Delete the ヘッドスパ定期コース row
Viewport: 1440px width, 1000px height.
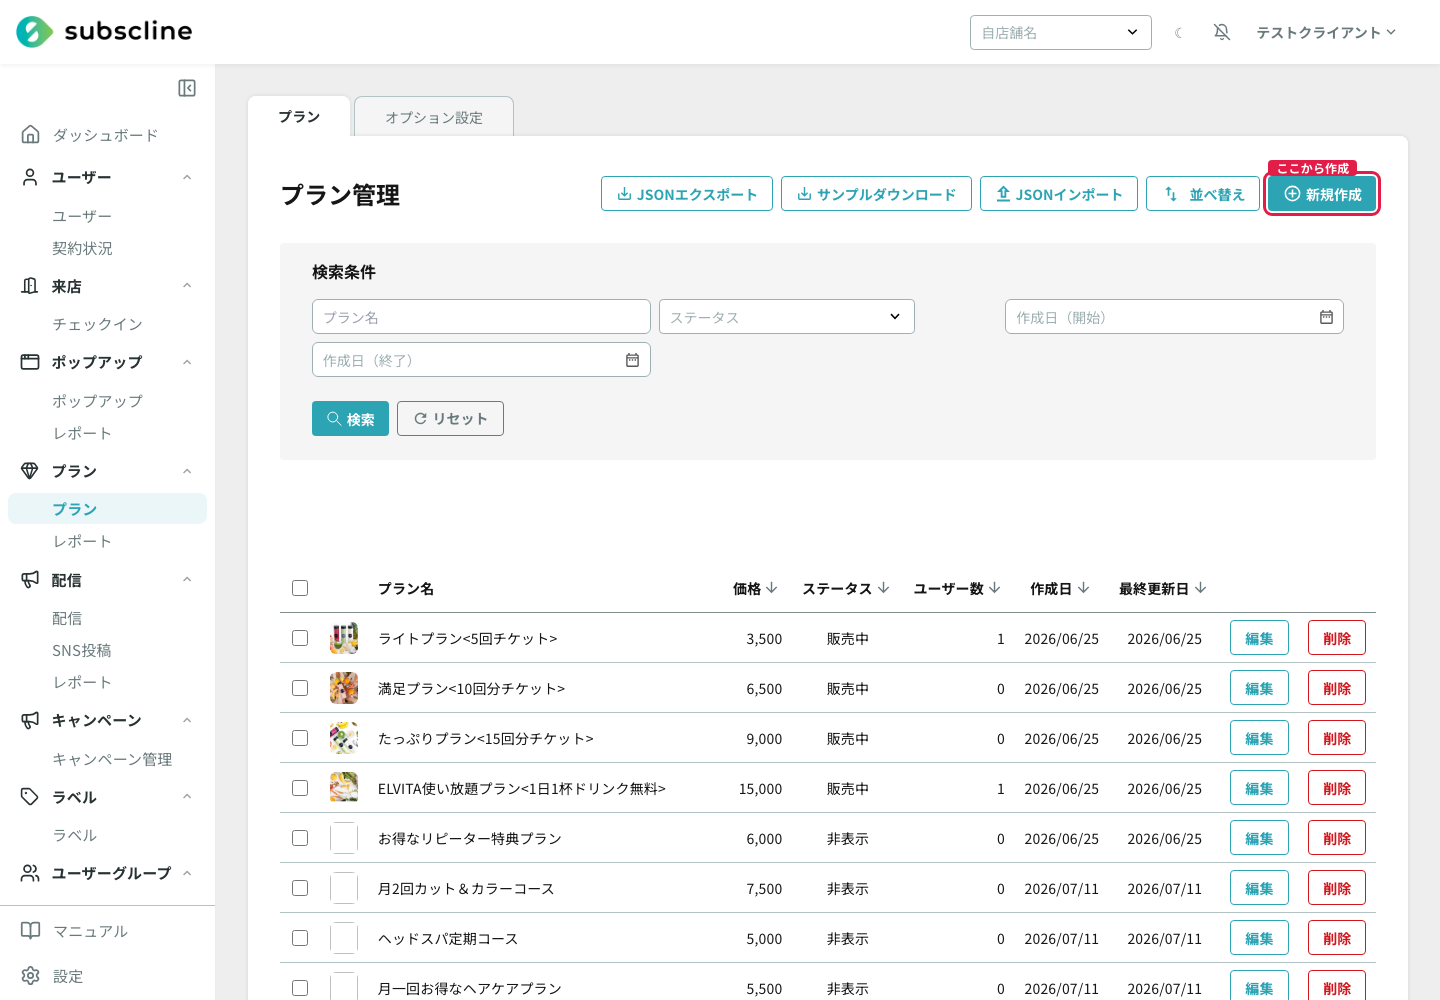coord(1337,938)
